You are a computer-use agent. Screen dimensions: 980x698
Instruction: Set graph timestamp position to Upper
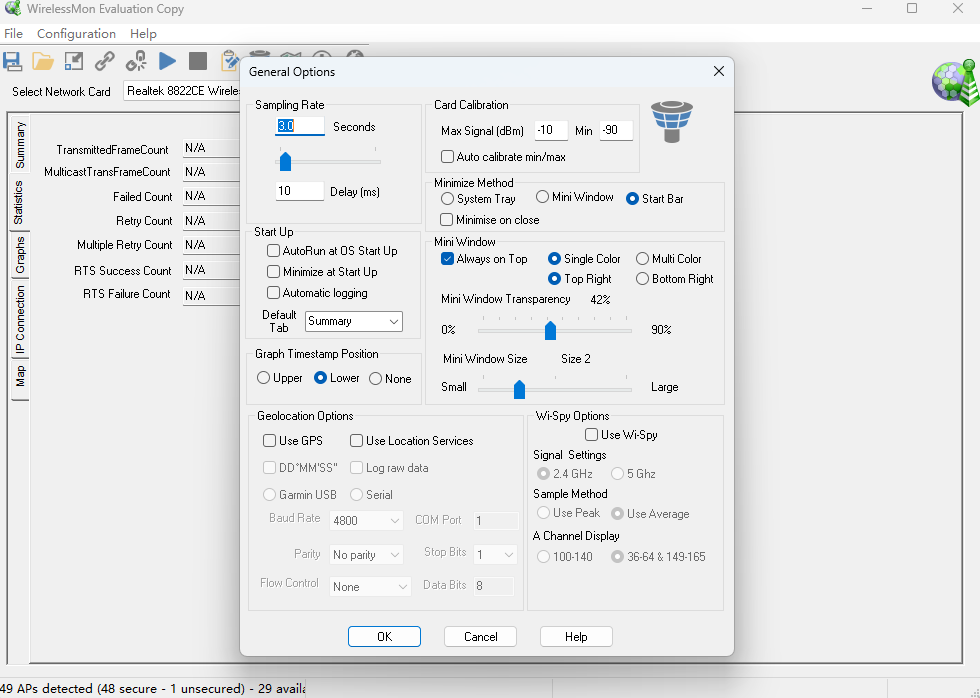click(x=263, y=378)
